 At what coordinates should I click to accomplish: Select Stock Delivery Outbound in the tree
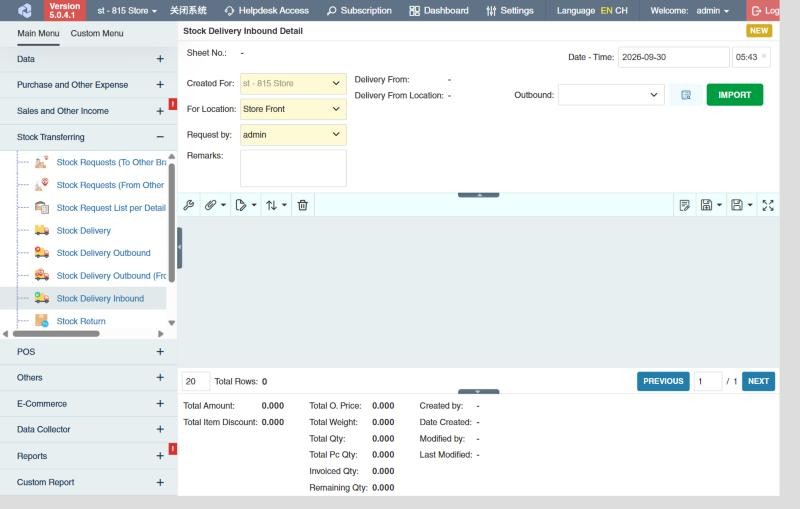pos(104,253)
